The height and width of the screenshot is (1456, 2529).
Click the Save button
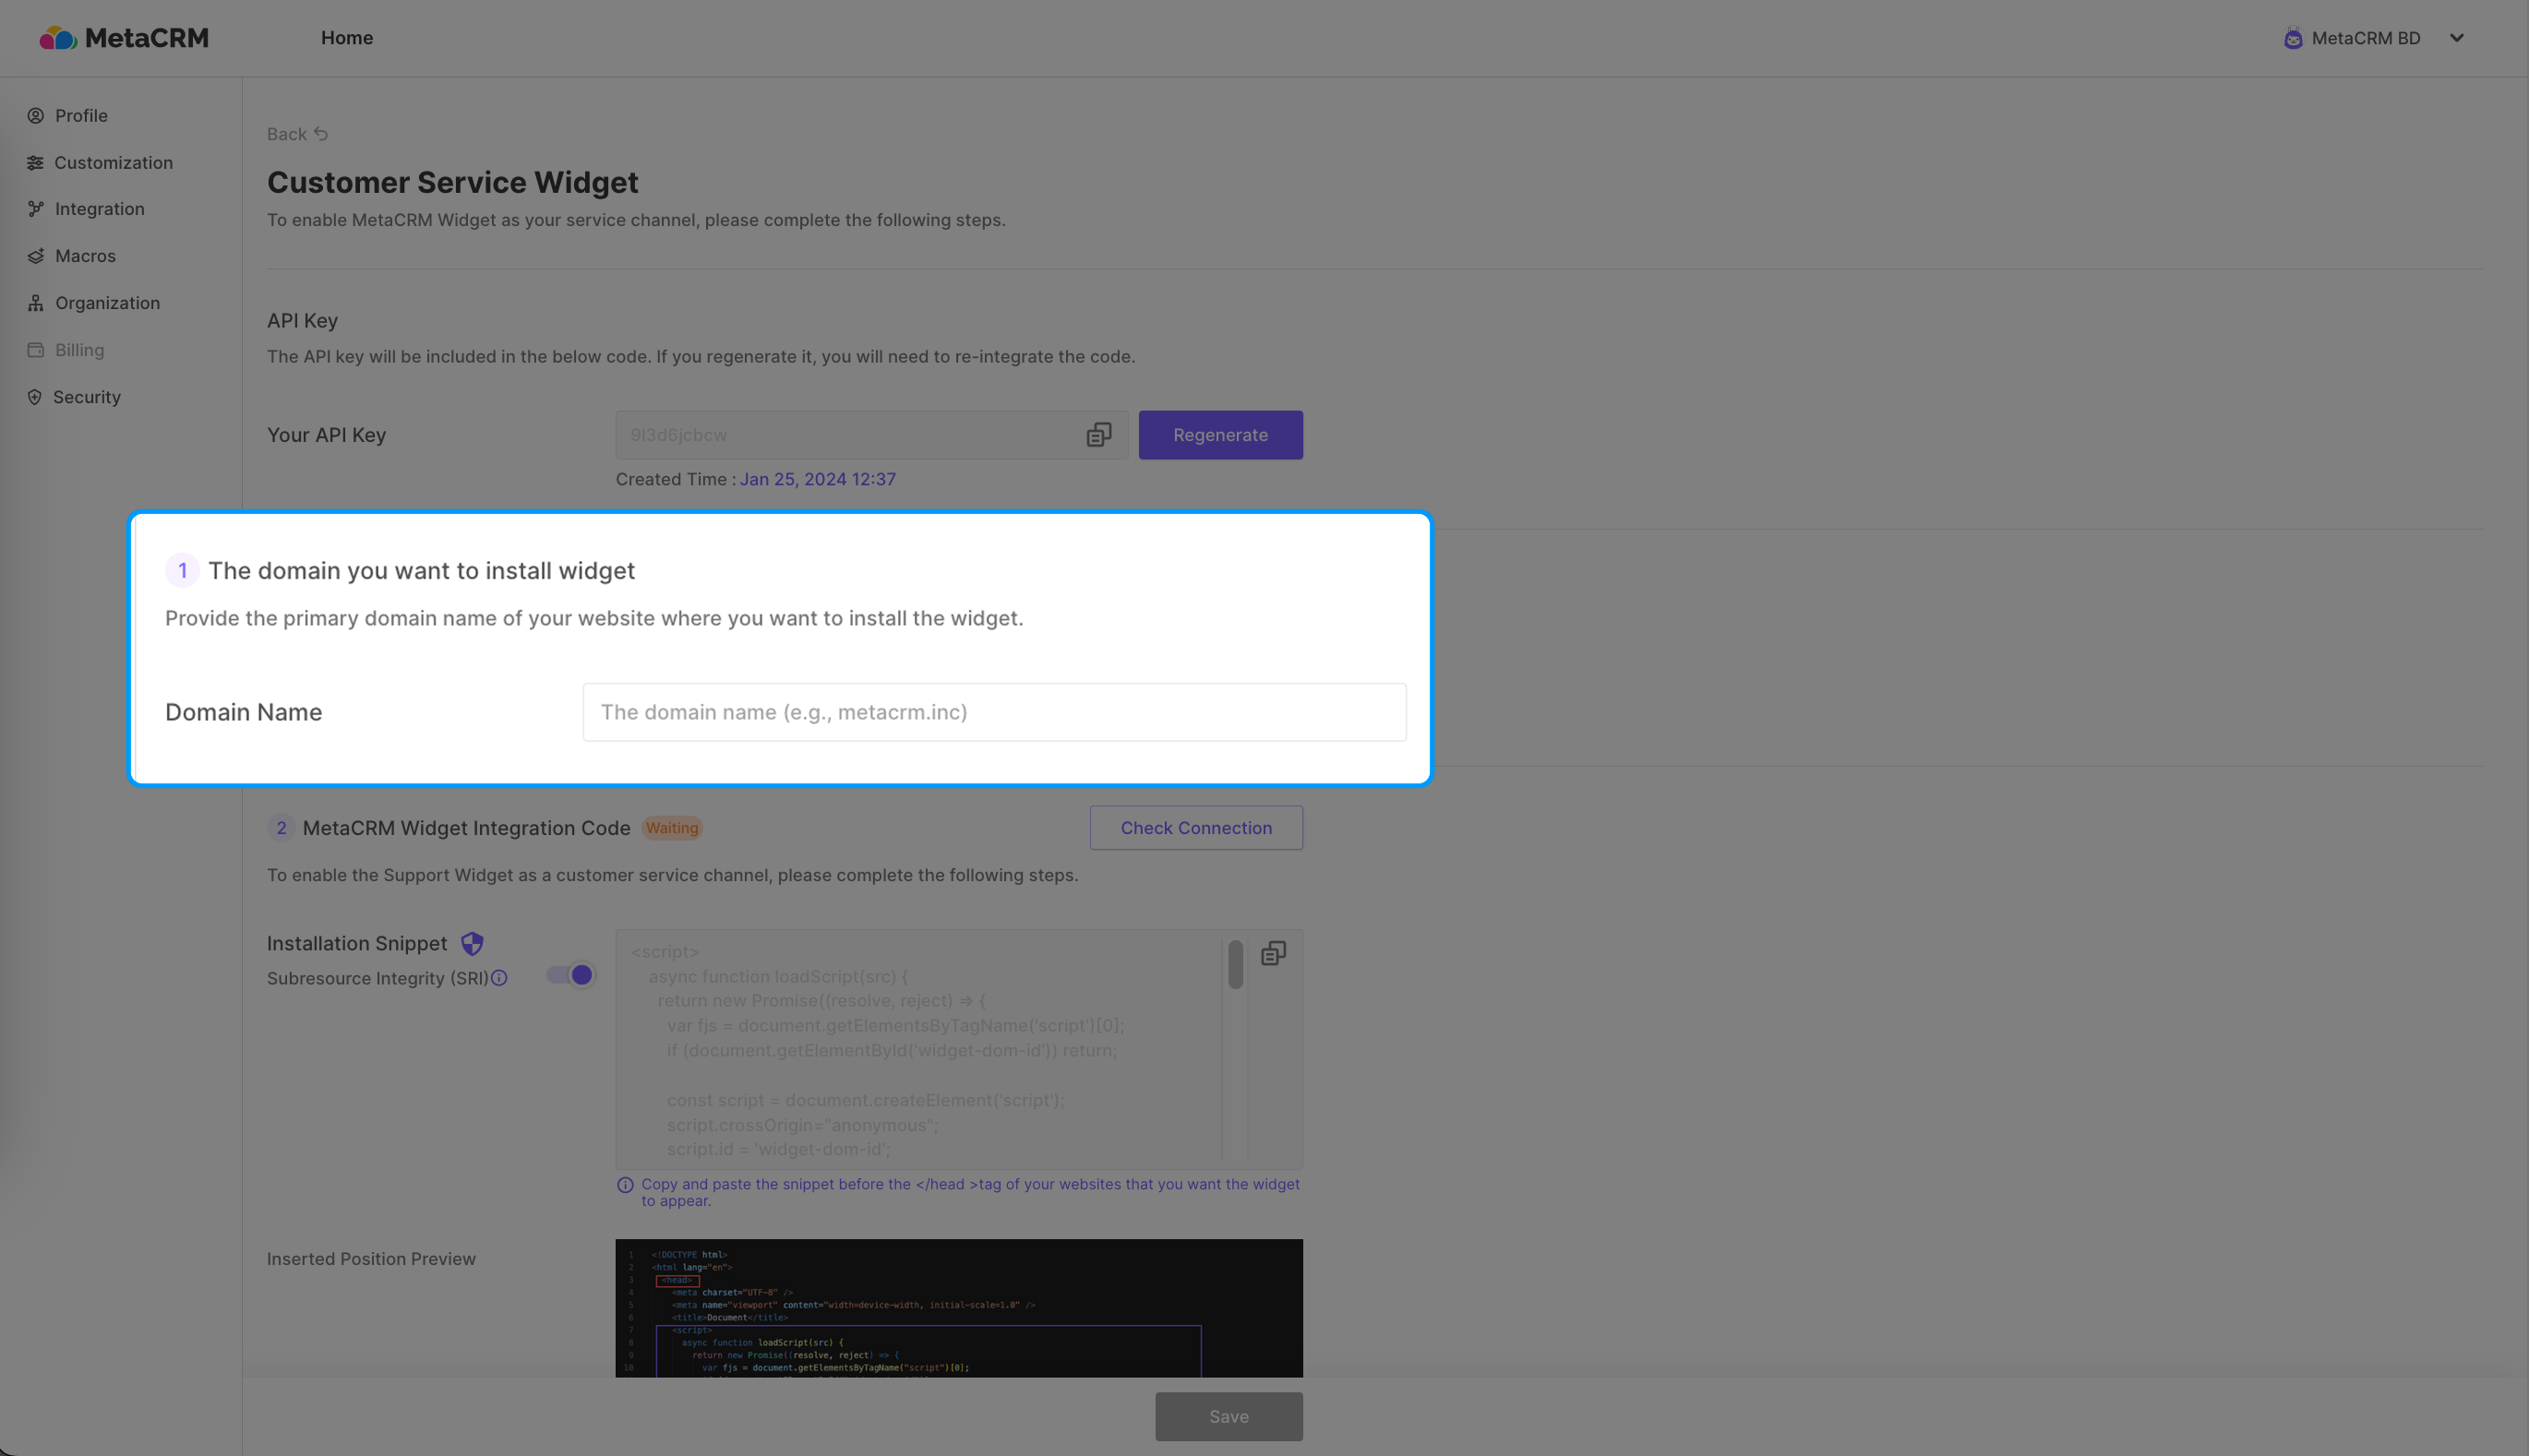[x=1229, y=1417]
